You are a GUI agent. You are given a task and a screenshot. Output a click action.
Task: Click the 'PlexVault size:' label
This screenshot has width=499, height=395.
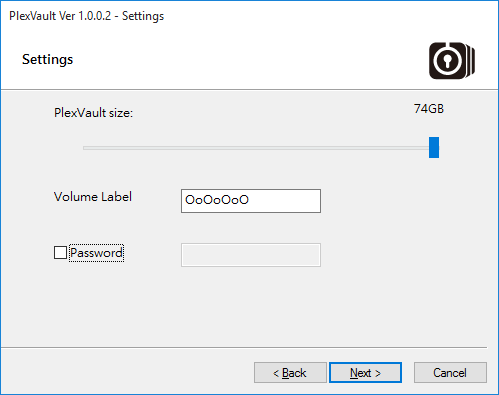(x=93, y=113)
